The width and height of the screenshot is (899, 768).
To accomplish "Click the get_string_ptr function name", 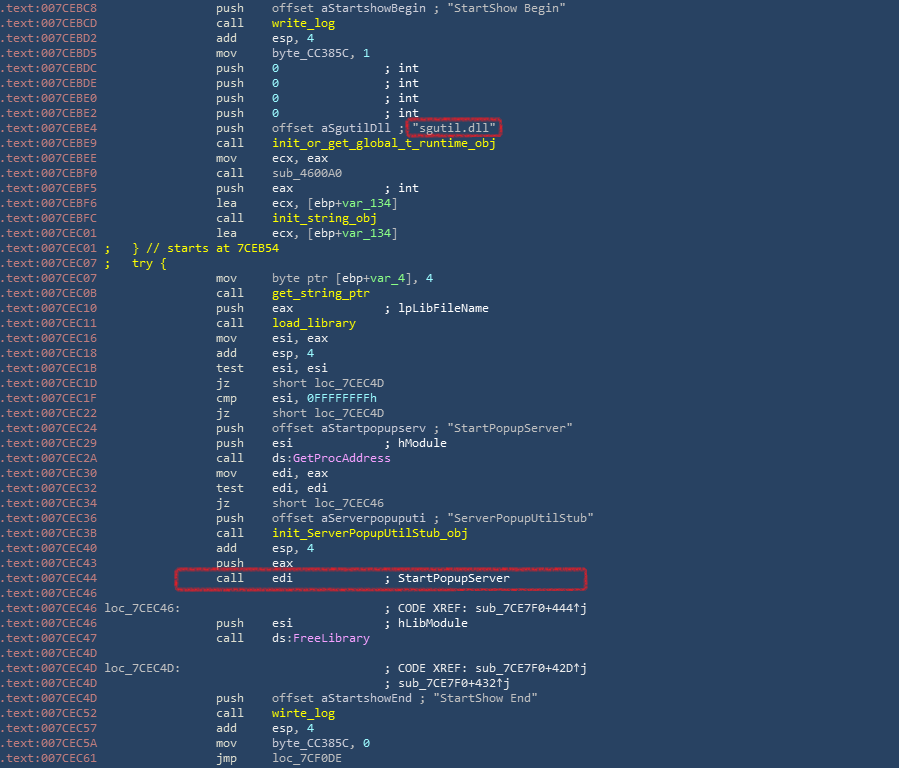I will (x=320, y=293).
